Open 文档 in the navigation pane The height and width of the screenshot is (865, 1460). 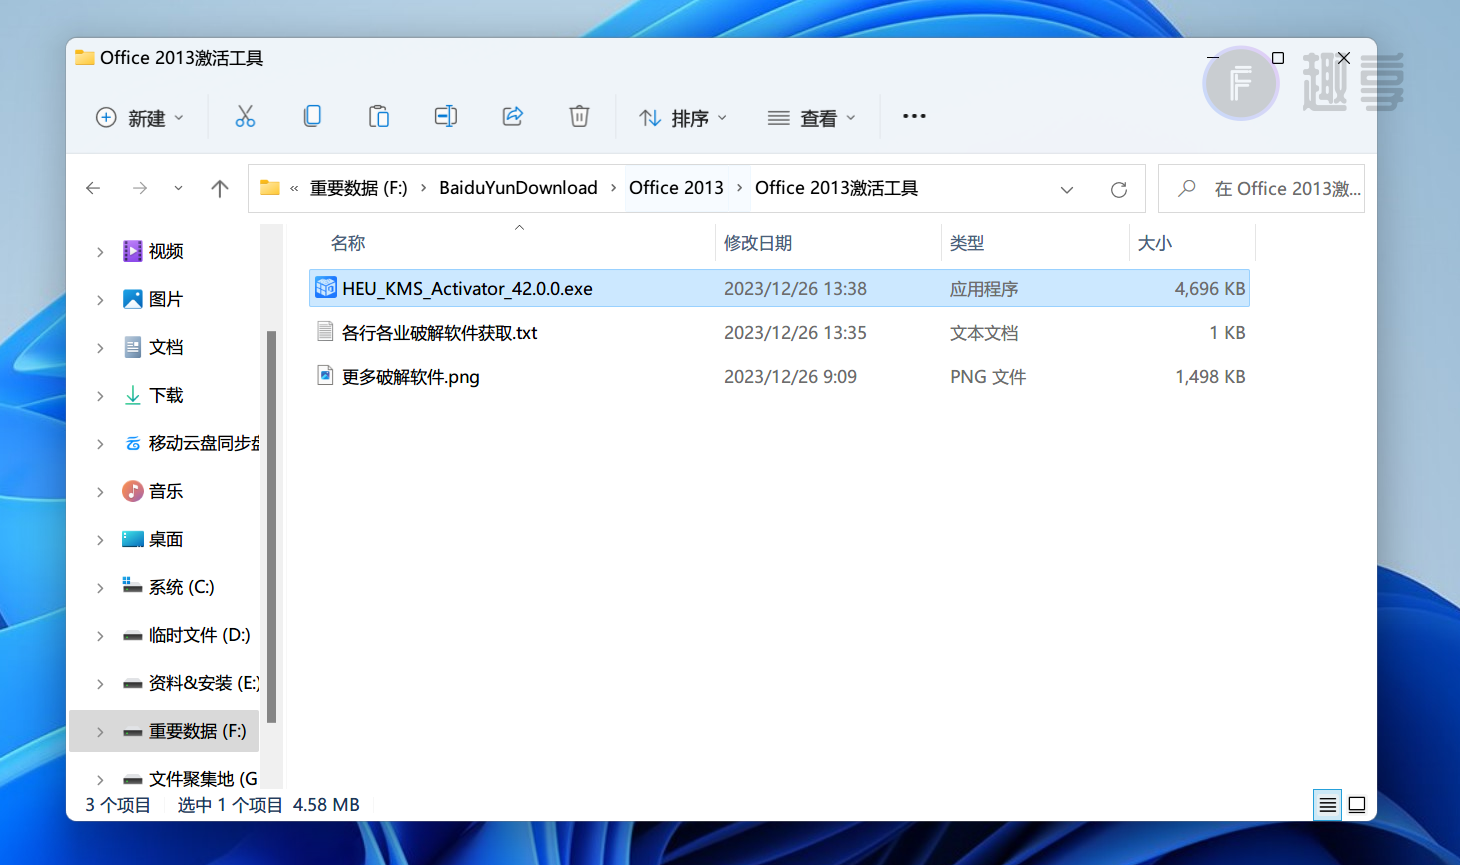click(x=166, y=347)
